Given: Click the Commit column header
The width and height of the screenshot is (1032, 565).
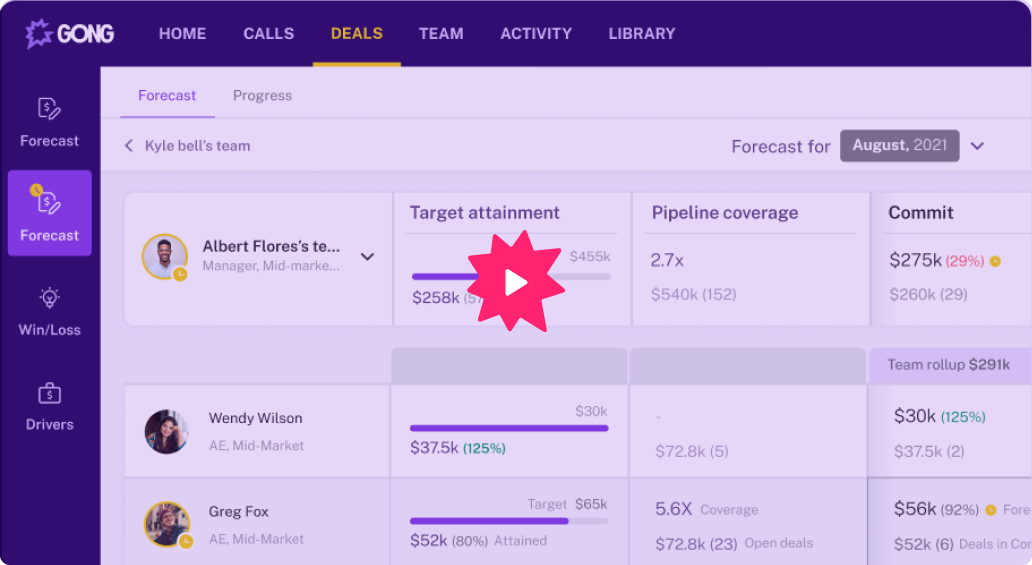Looking at the screenshot, I should [921, 213].
